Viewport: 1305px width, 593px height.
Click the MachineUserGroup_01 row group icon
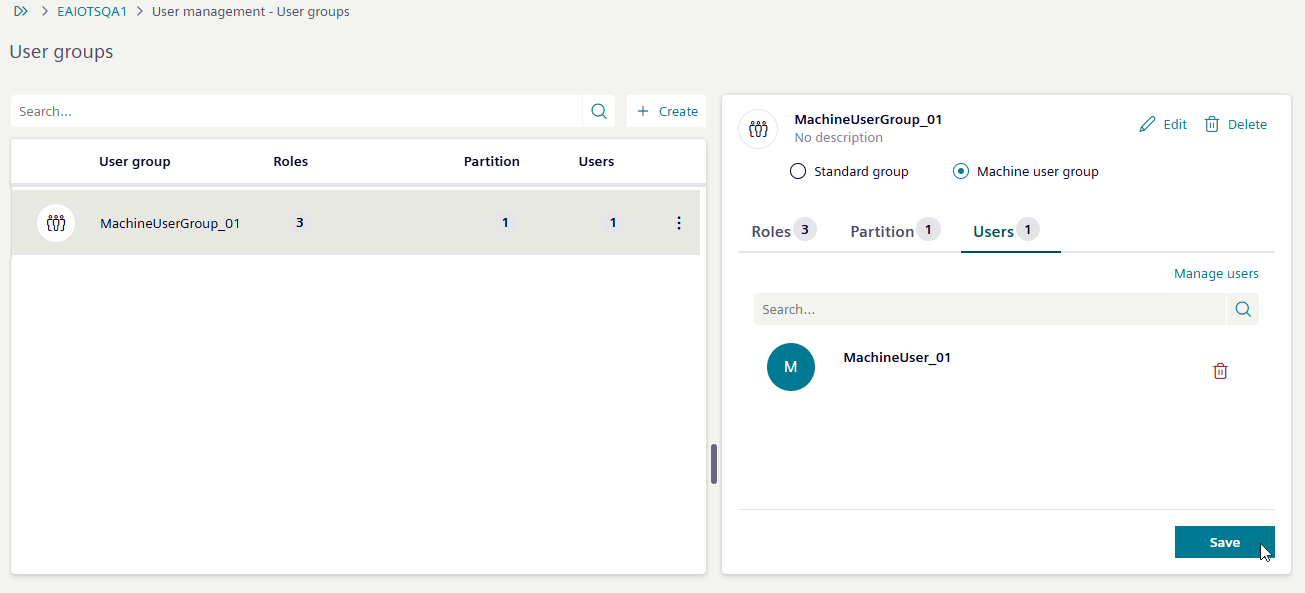pyautogui.click(x=56, y=223)
